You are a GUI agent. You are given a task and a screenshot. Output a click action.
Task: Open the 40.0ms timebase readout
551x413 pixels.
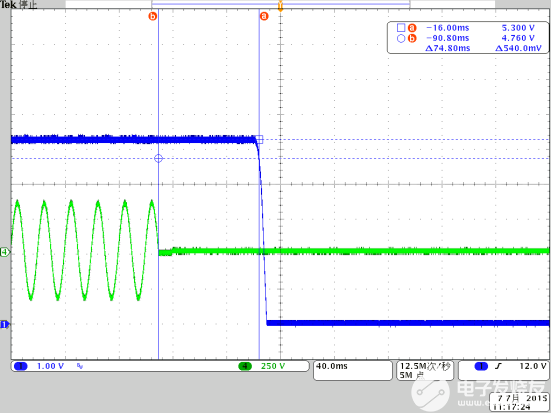332,366
